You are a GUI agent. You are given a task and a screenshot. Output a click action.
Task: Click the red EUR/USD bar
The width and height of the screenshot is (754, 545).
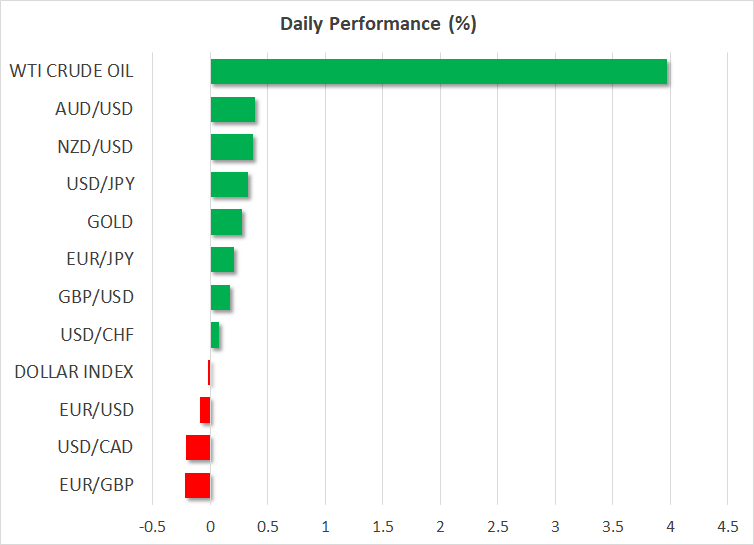tap(205, 410)
